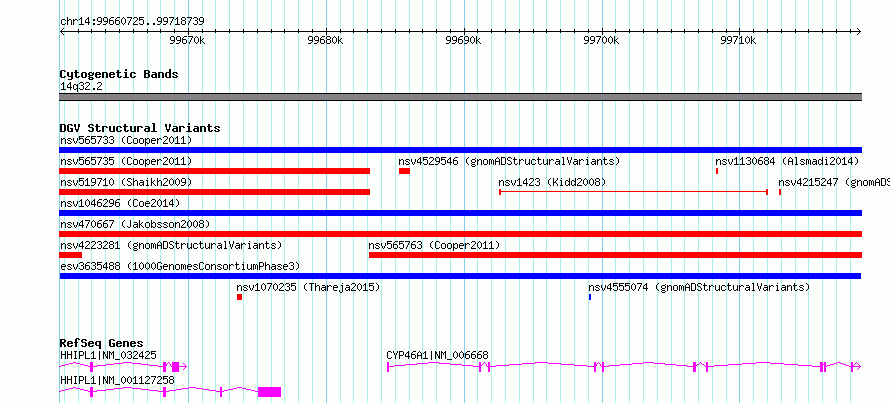Click the large last exon of HHIPL1 NM_001127258
The height and width of the screenshot is (403, 890).
point(269,392)
